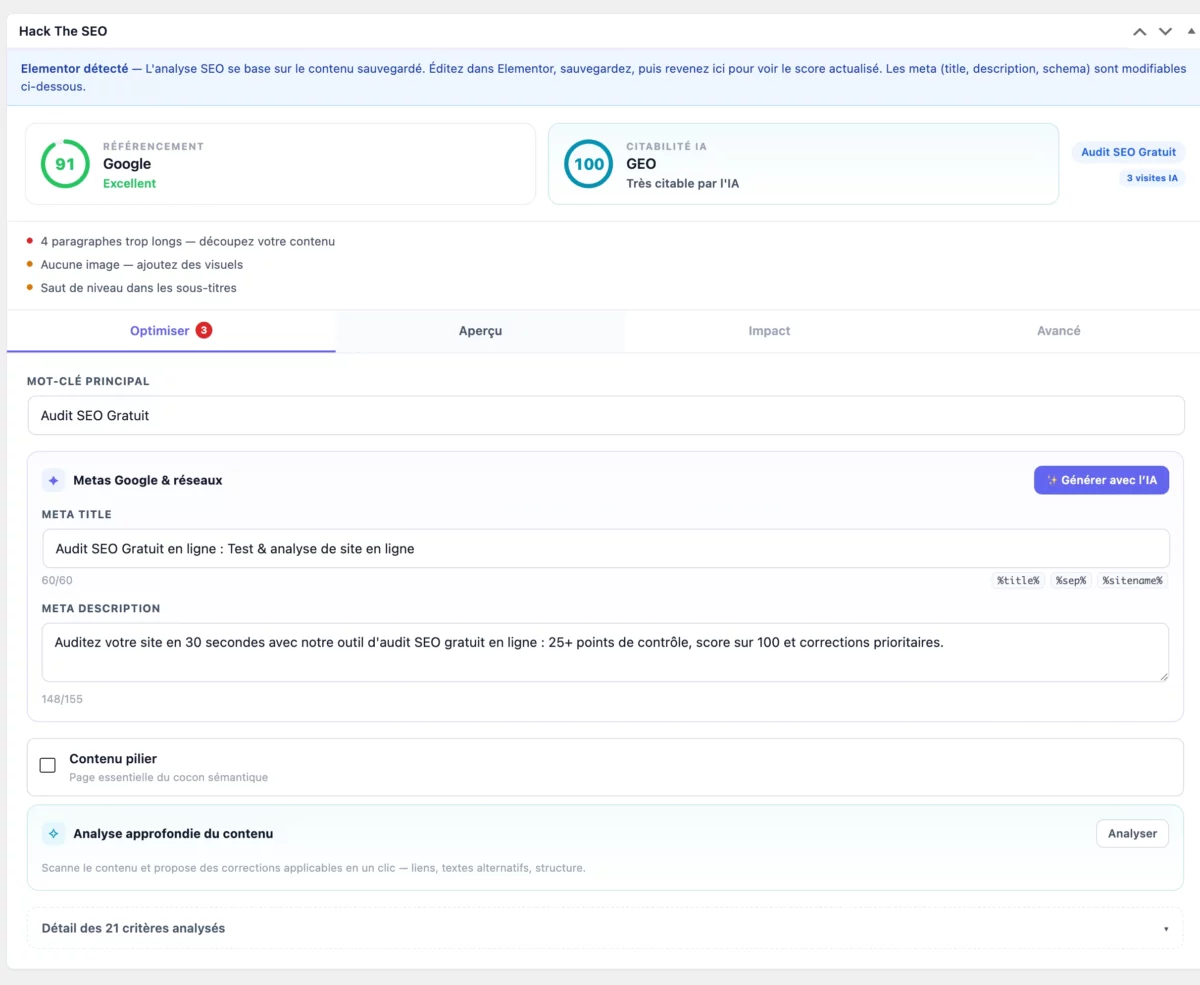Expand Détail des 21 critères analysés
Screen dimensions: 1200x985
click(x=605, y=928)
